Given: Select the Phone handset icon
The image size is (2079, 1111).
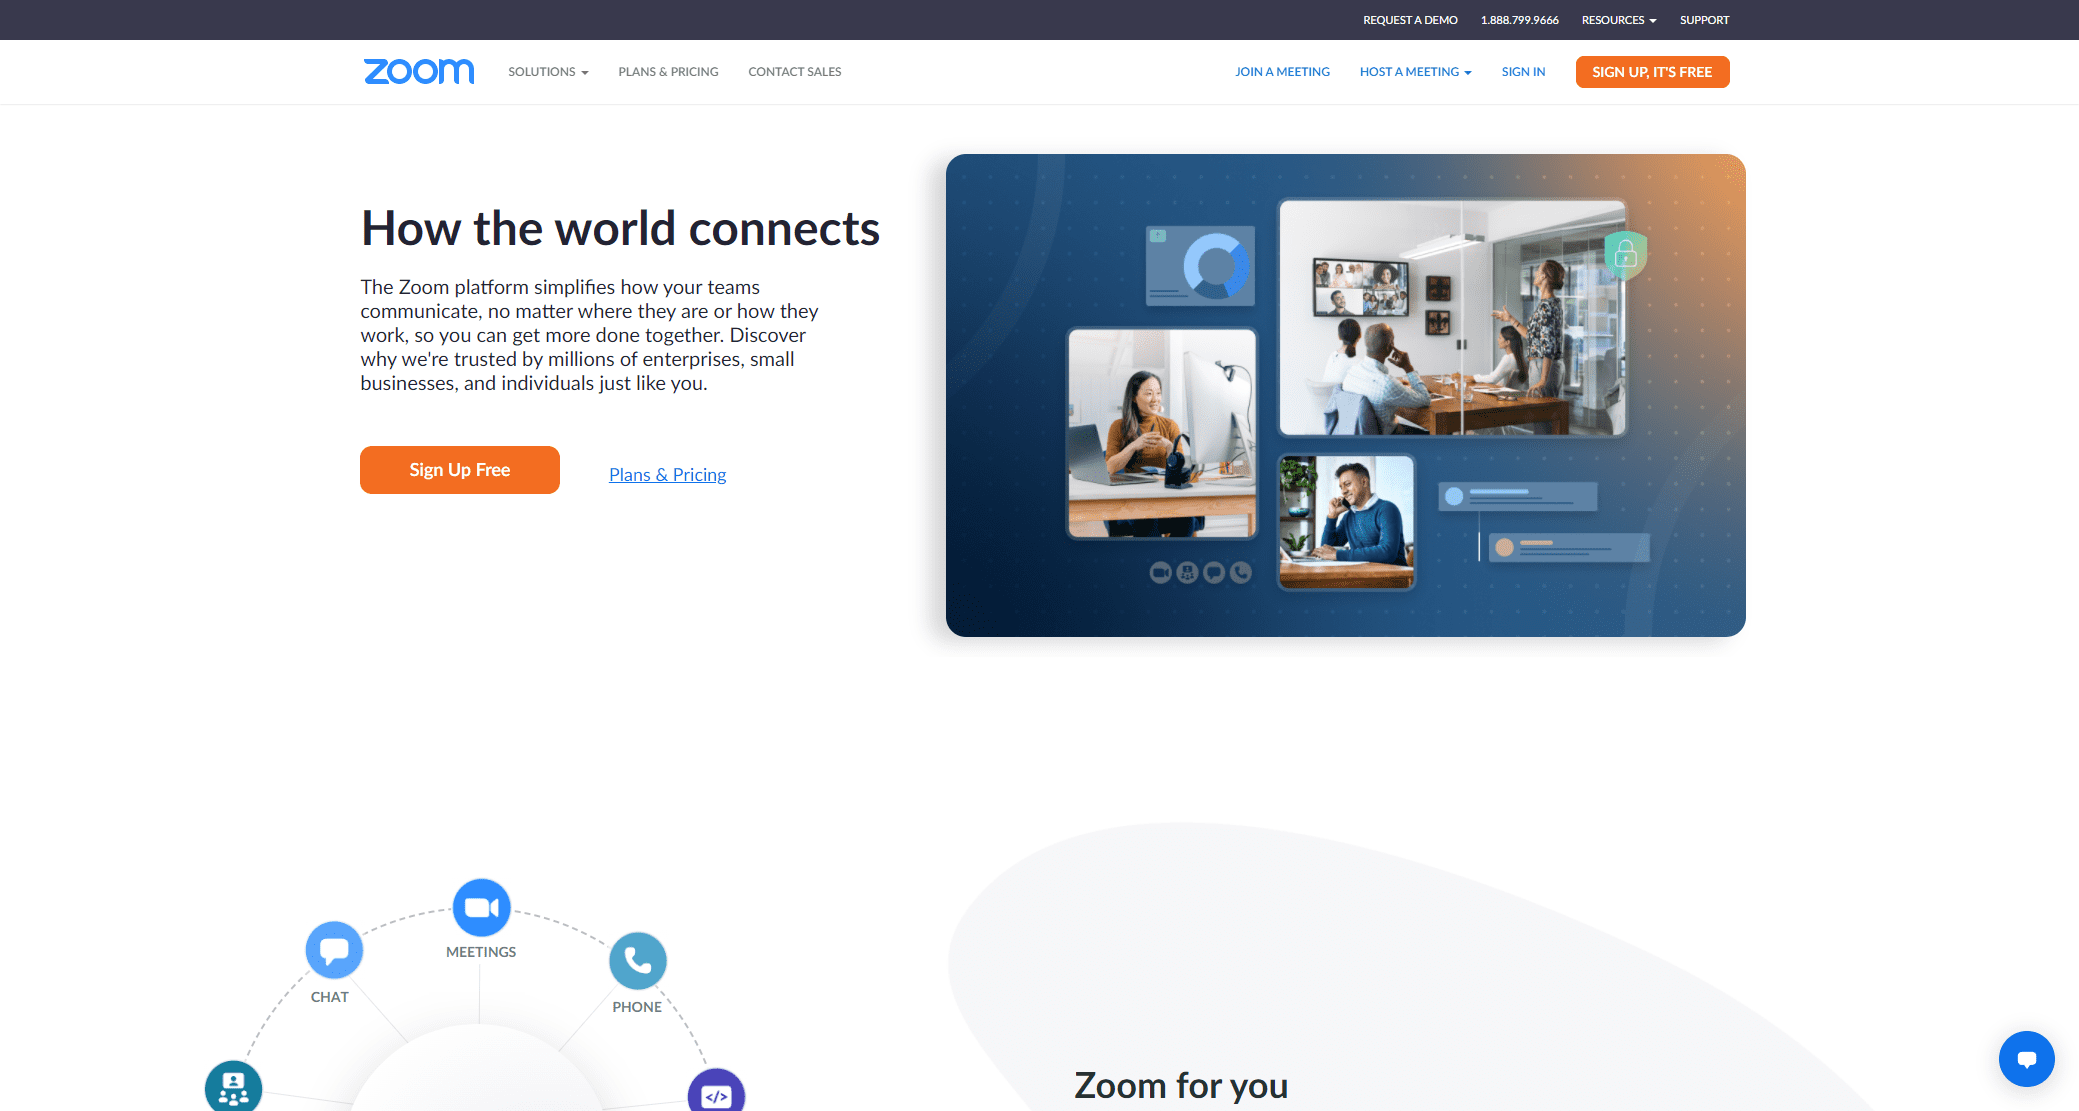Looking at the screenshot, I should (x=638, y=961).
